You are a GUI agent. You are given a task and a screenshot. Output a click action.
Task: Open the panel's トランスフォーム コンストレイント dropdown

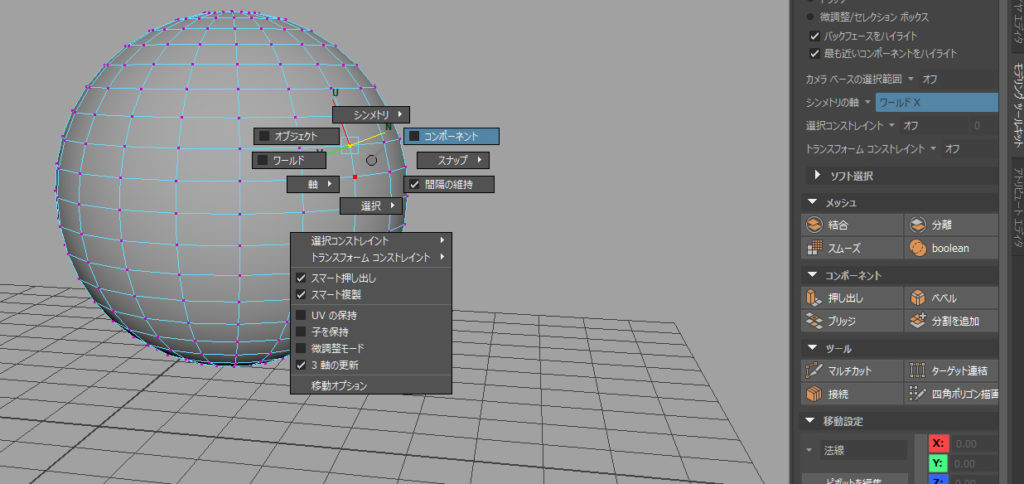(935, 149)
